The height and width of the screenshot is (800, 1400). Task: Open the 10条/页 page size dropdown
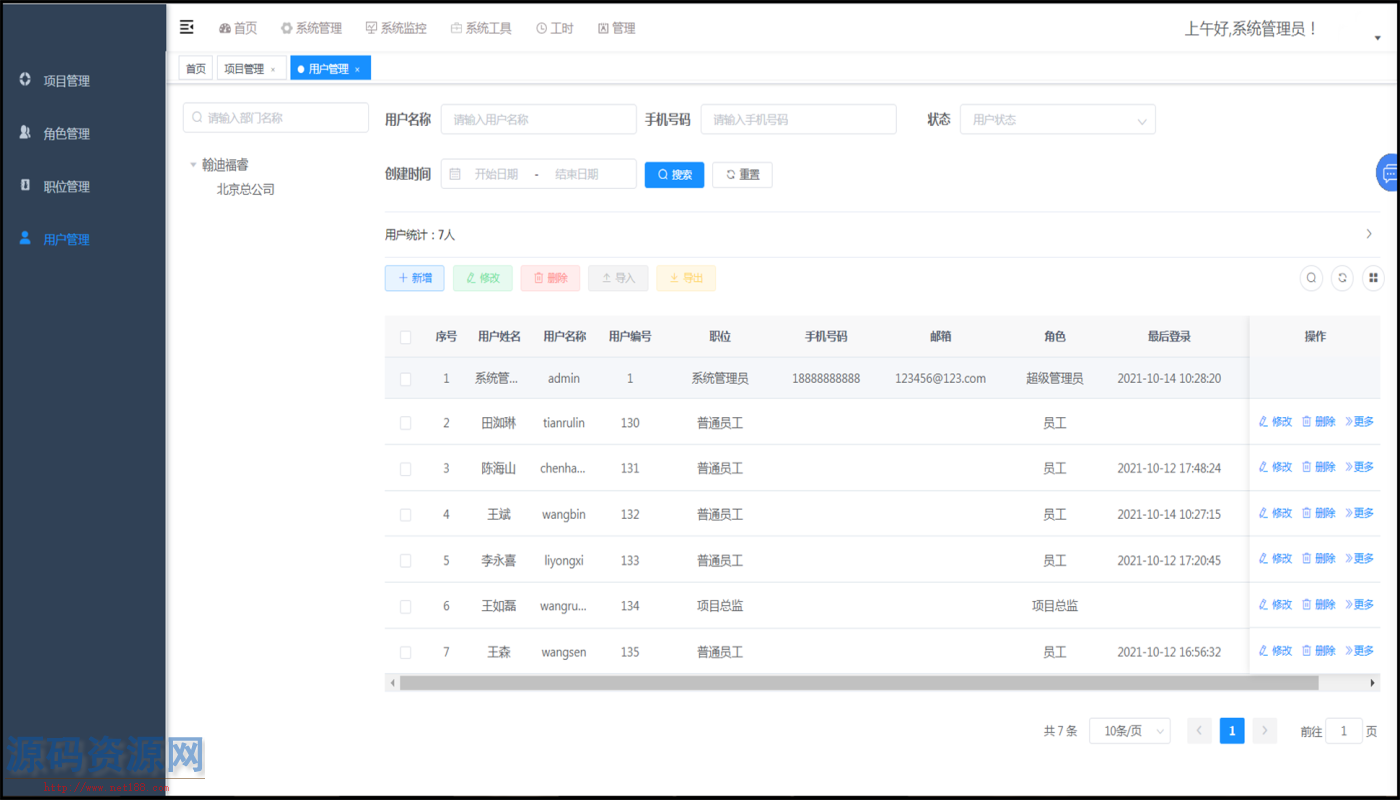click(1129, 731)
